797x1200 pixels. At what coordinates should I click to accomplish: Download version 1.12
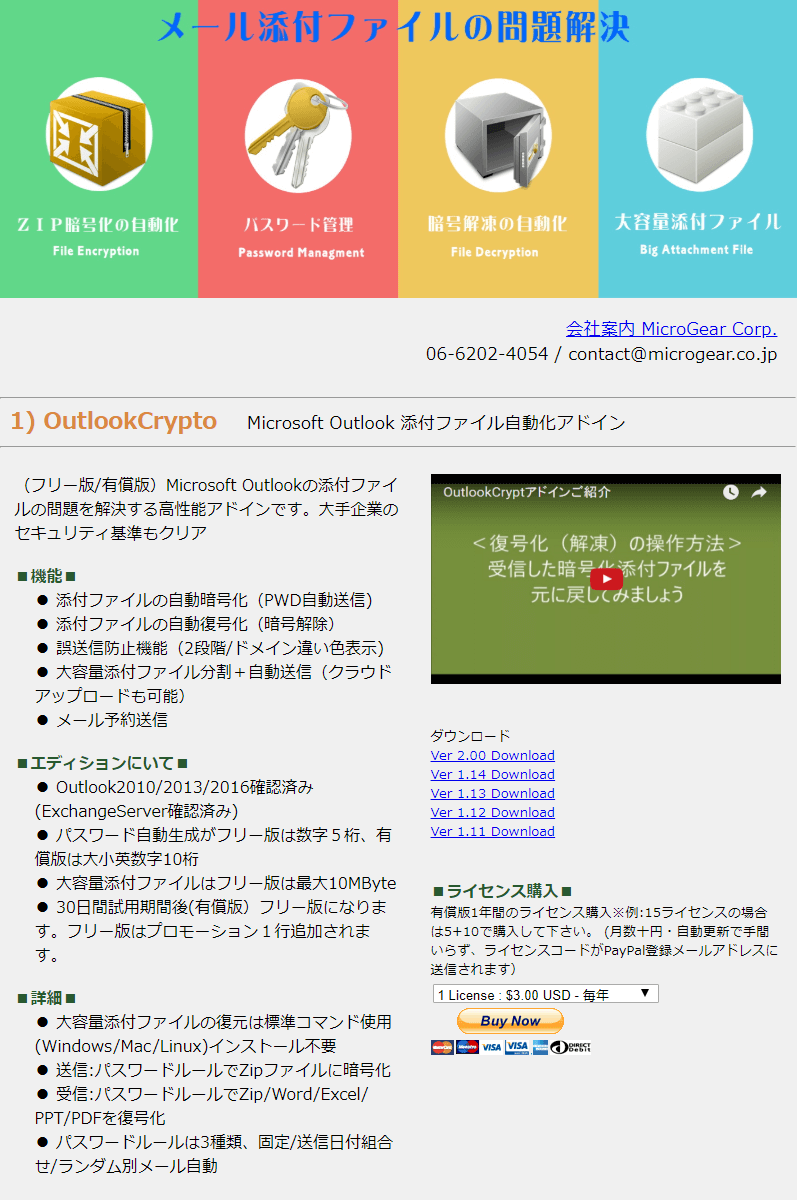point(492,813)
